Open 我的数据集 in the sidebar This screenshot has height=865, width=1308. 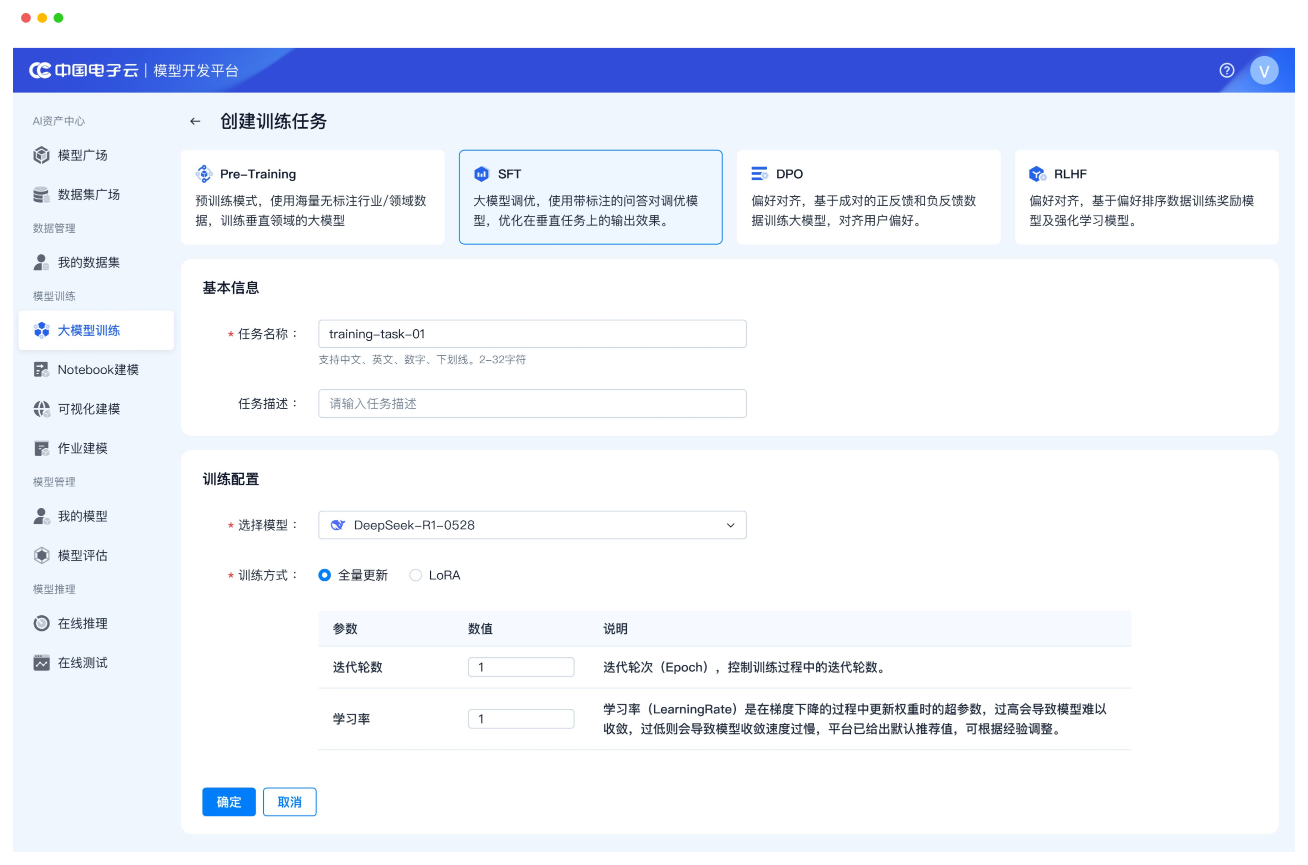[88, 263]
